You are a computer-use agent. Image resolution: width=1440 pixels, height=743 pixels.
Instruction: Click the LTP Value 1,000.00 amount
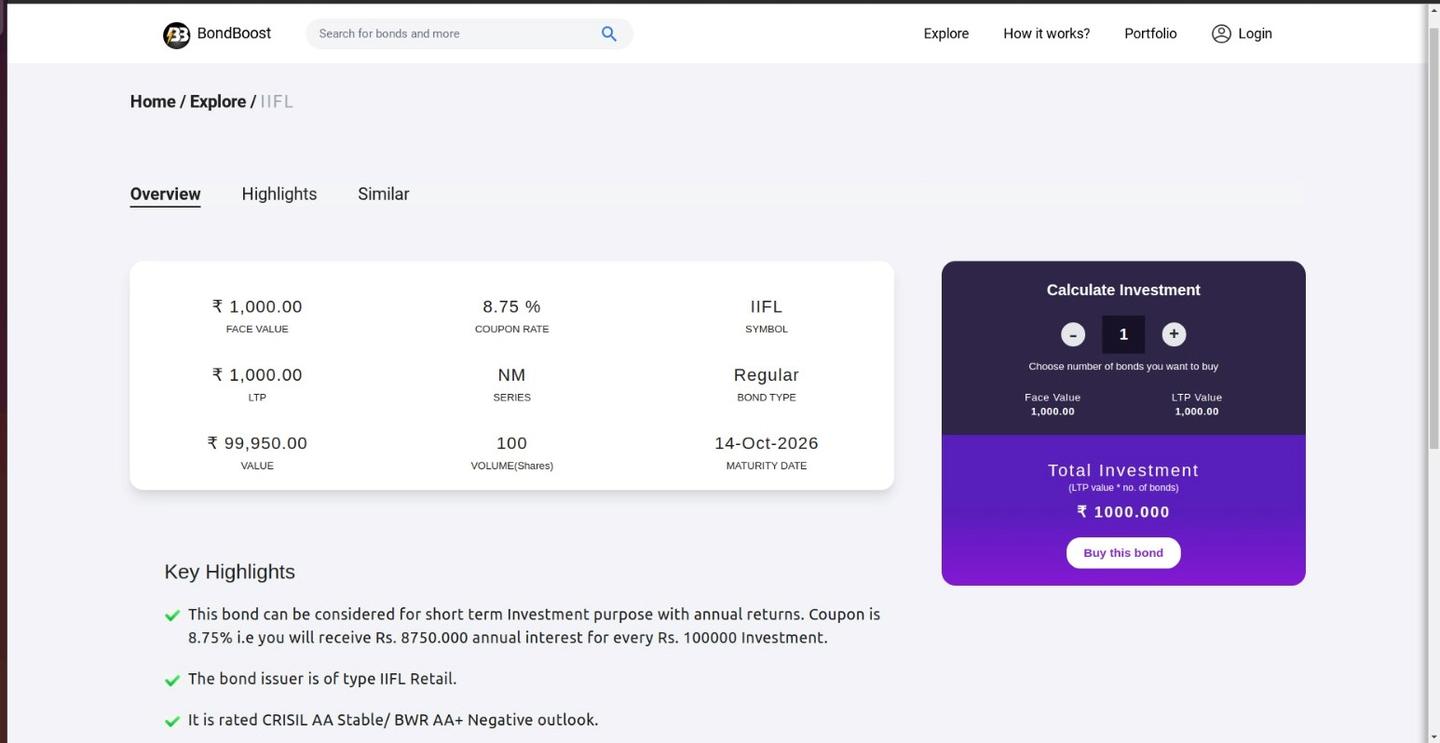click(x=1196, y=412)
